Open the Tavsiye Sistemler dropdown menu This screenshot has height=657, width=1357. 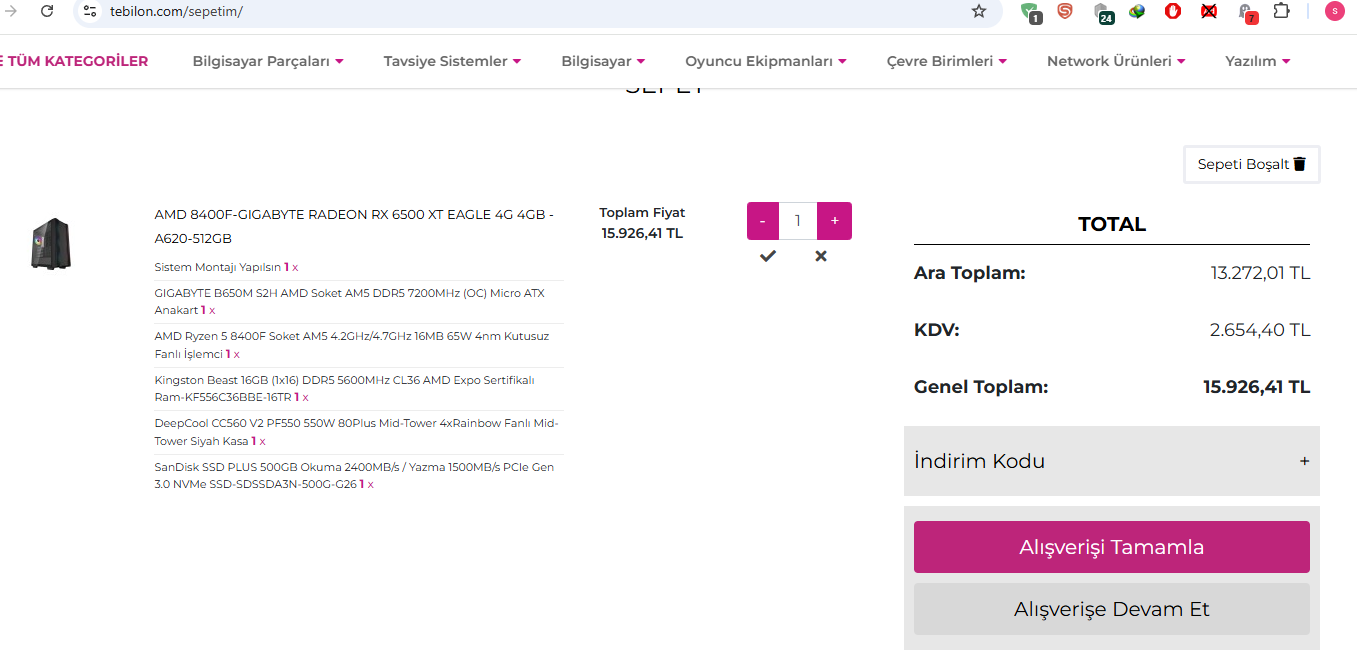[452, 61]
